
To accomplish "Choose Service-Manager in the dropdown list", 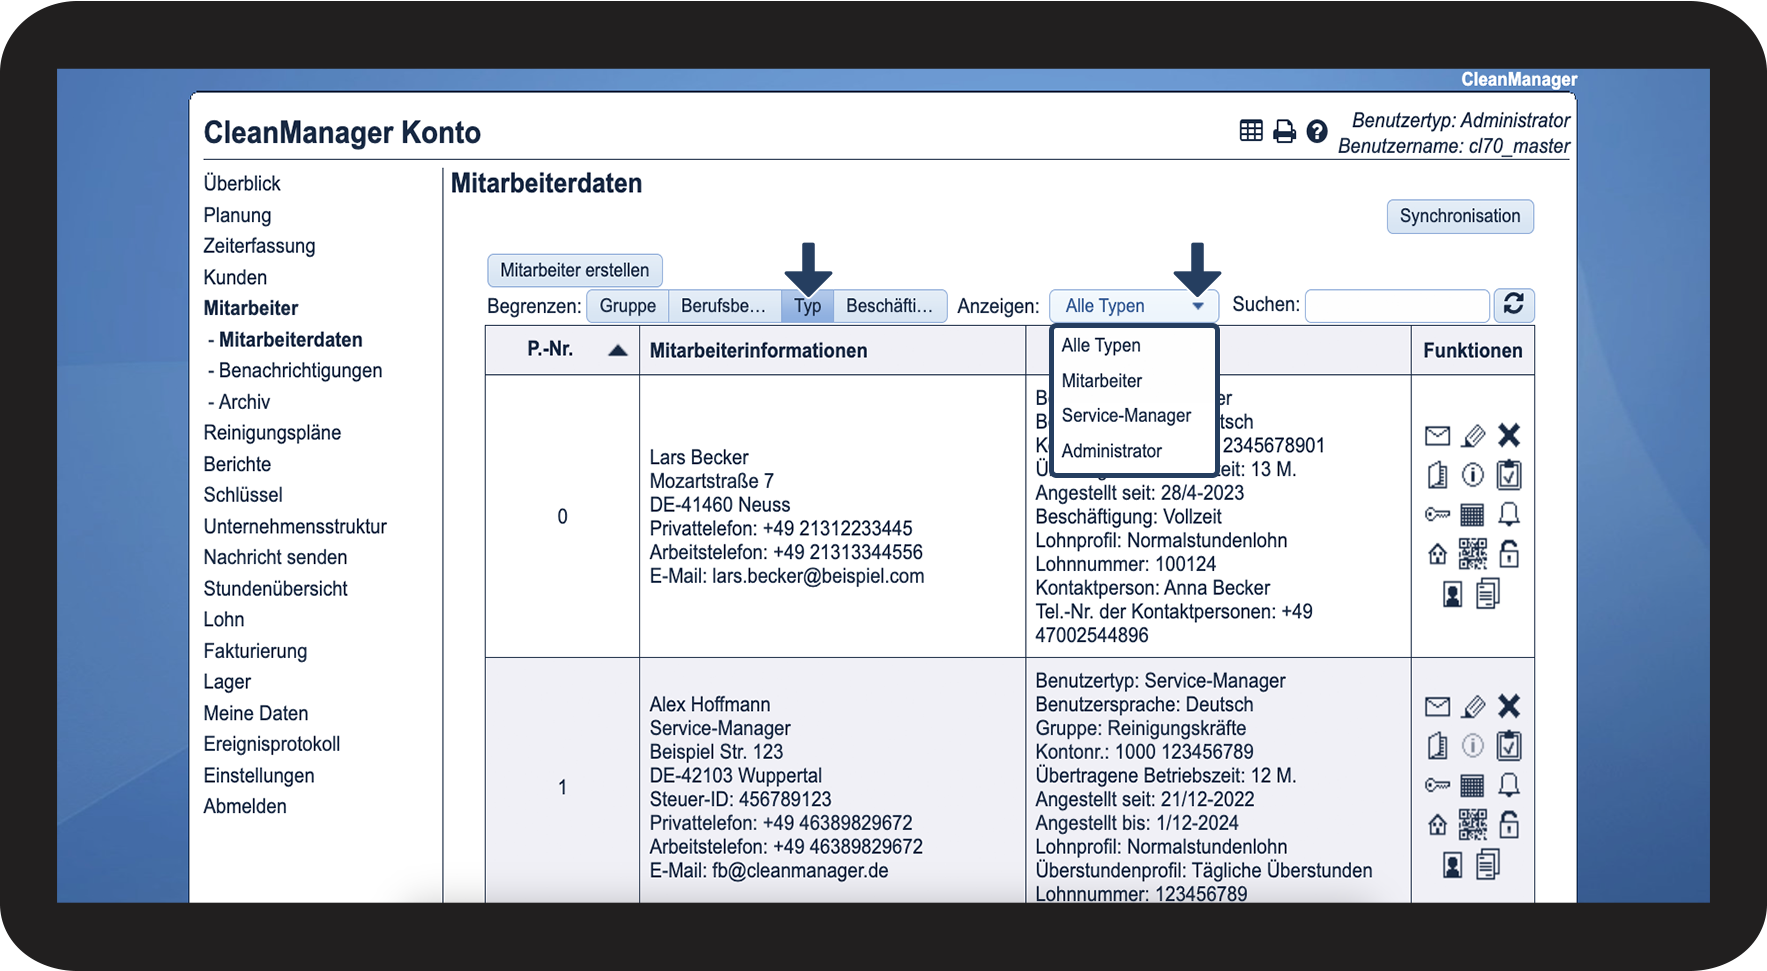I will 1126,415.
